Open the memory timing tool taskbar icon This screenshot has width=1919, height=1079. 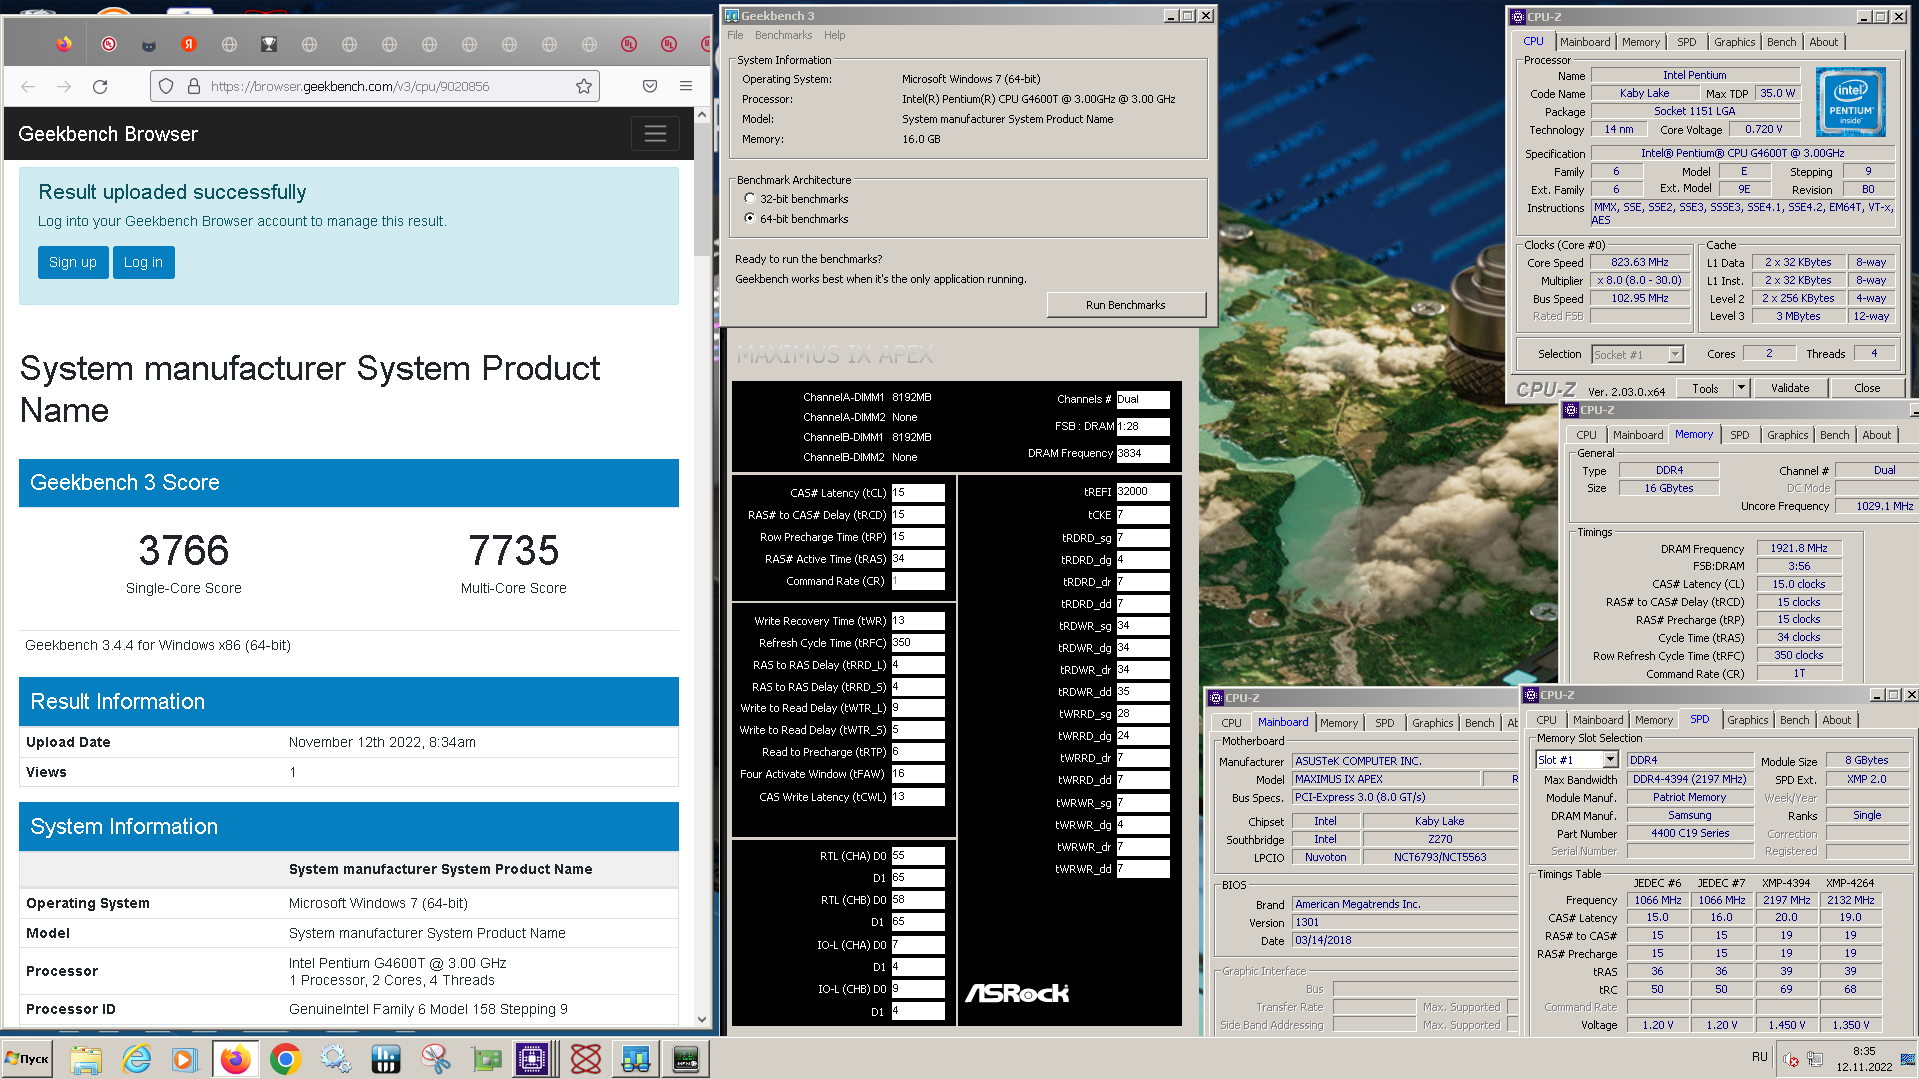[685, 1059]
